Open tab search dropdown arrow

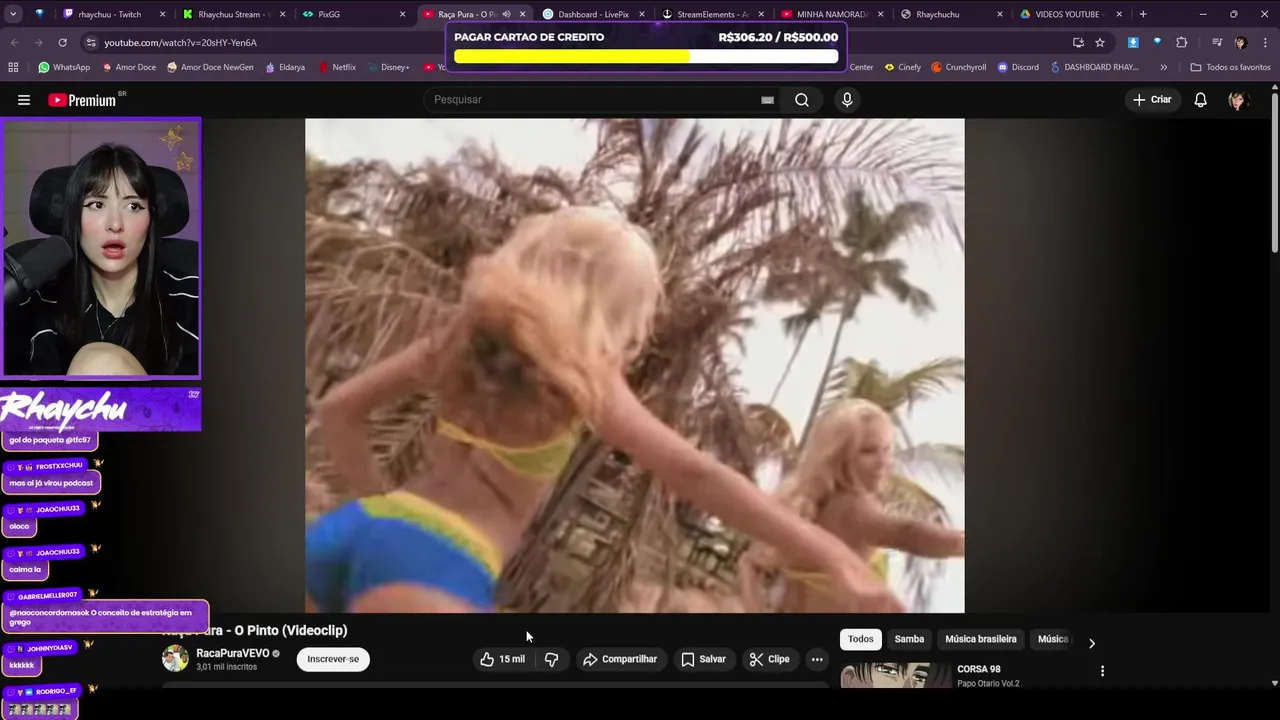click(13, 14)
